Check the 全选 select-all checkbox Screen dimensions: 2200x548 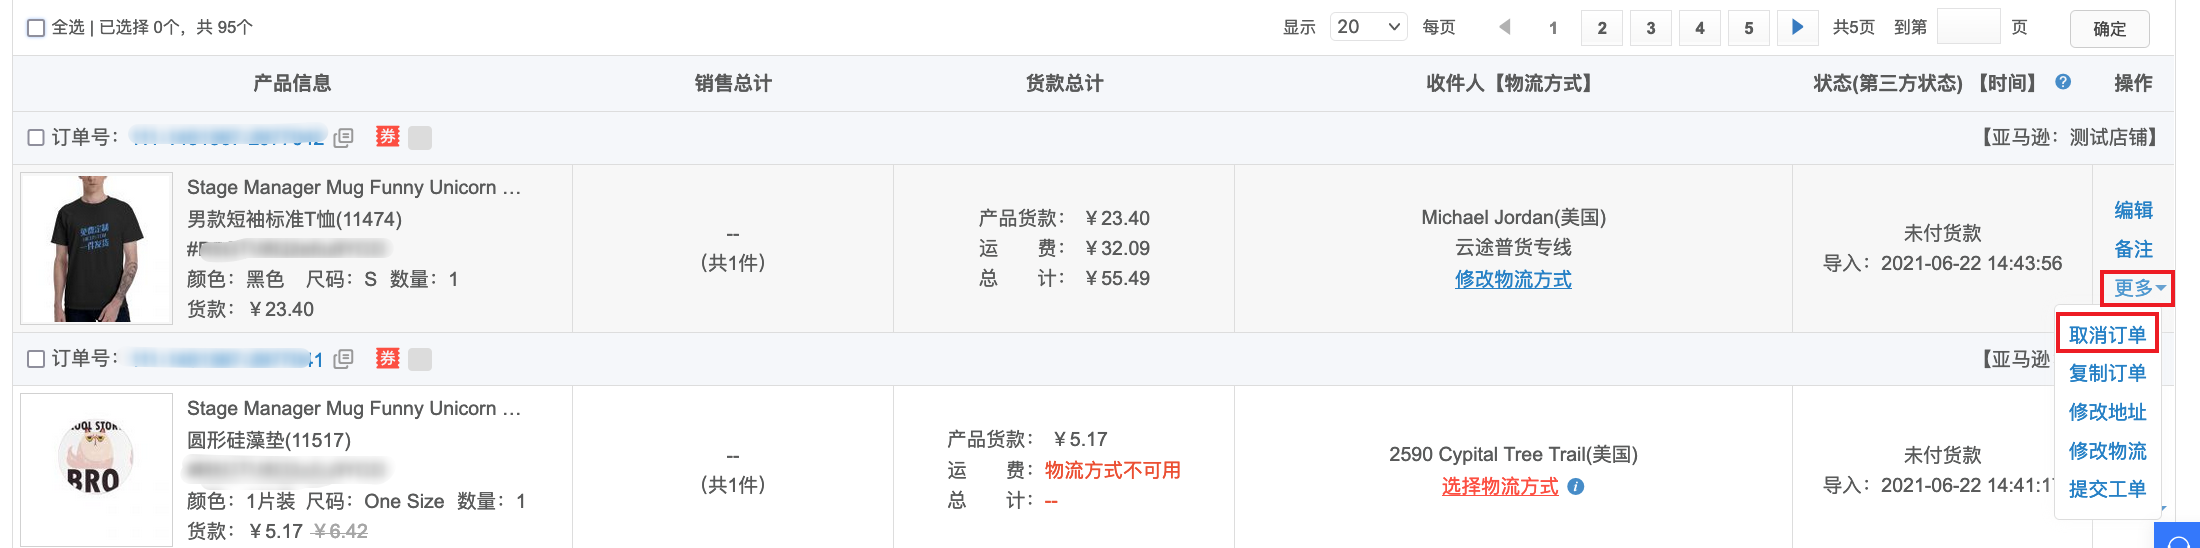(36, 28)
